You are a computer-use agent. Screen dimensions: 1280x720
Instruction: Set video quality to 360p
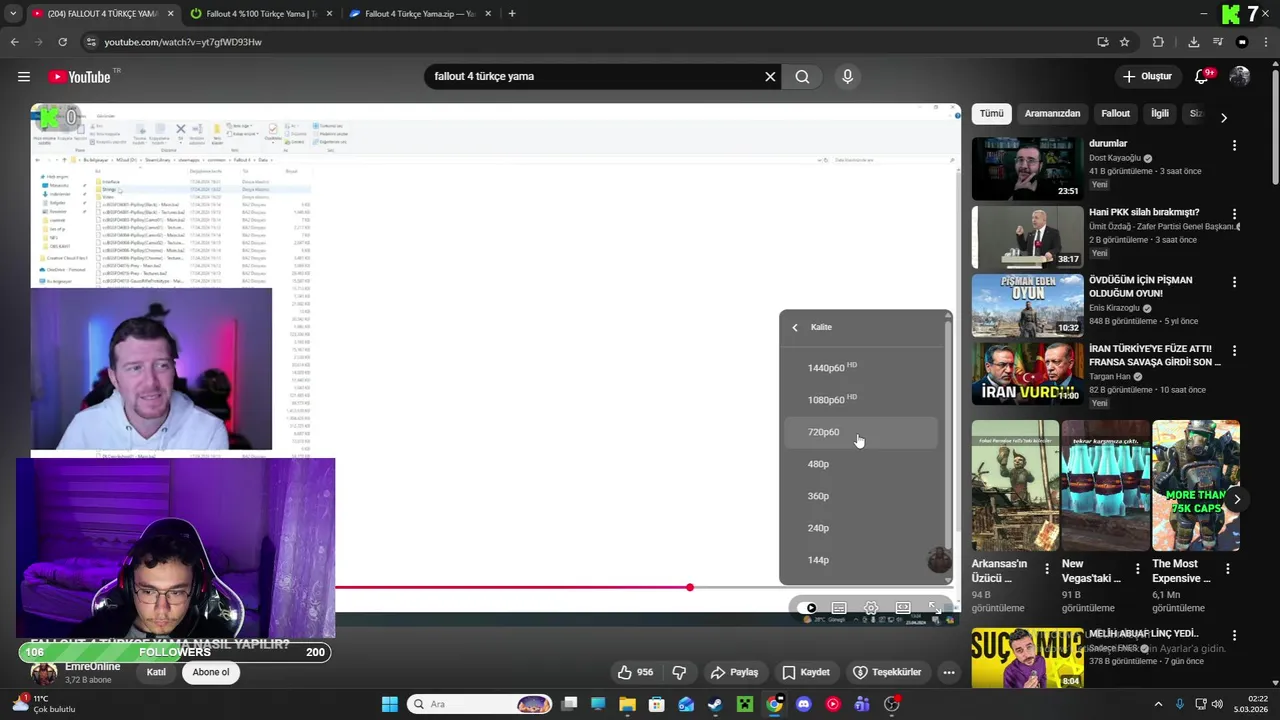[862, 496]
